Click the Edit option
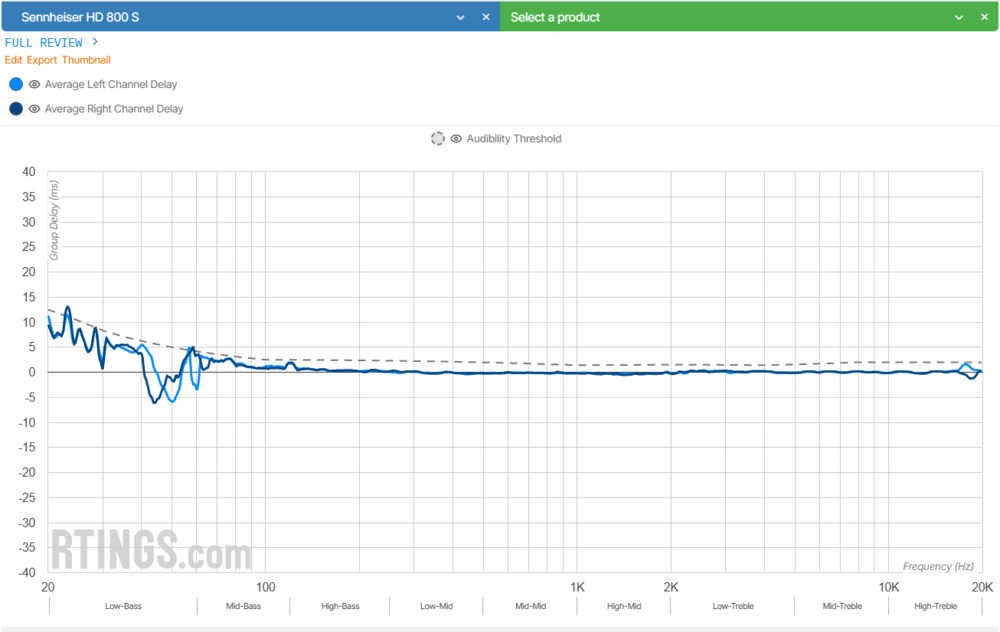 click(x=13, y=60)
